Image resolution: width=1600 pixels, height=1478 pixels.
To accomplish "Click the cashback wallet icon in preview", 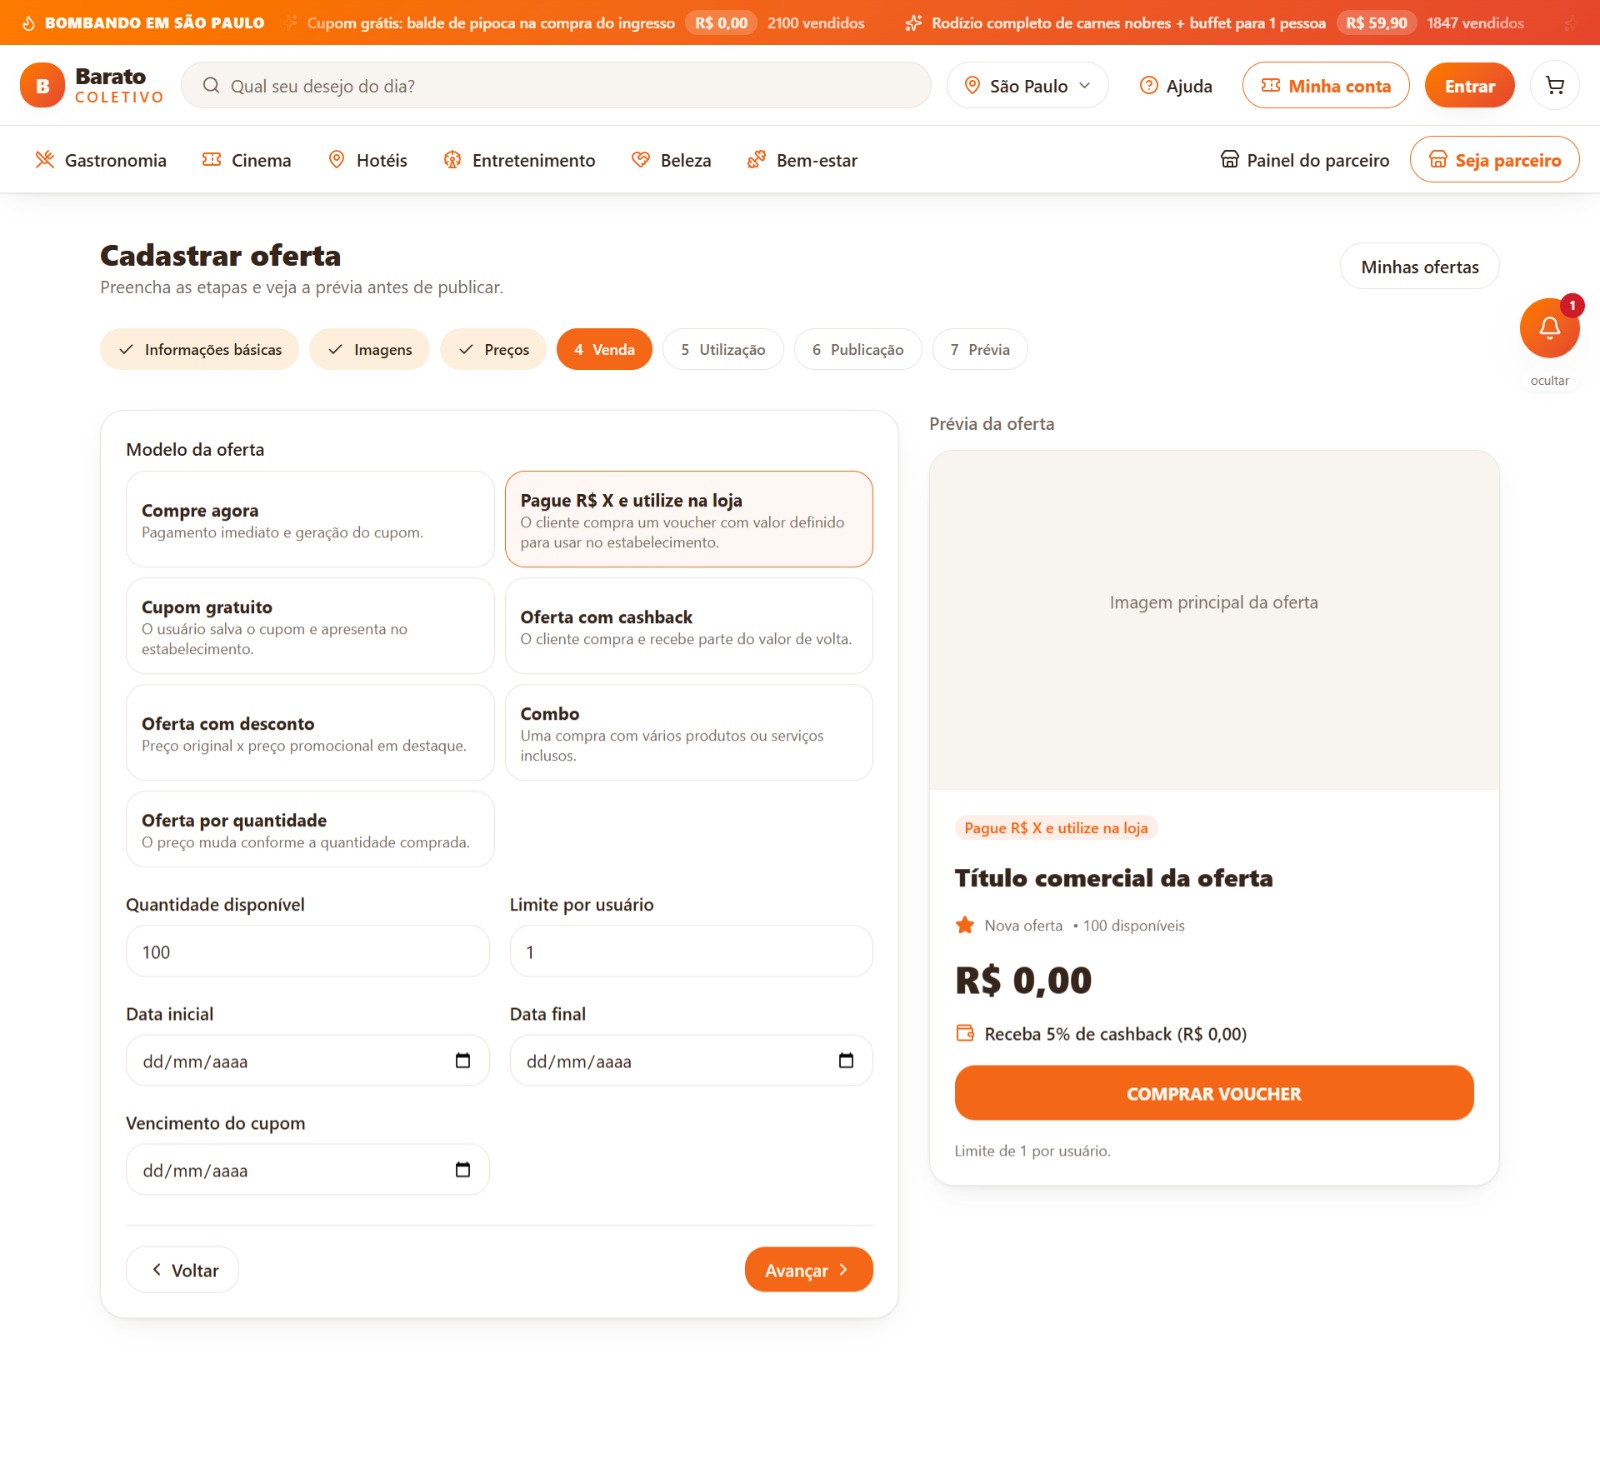I will [x=965, y=1033].
